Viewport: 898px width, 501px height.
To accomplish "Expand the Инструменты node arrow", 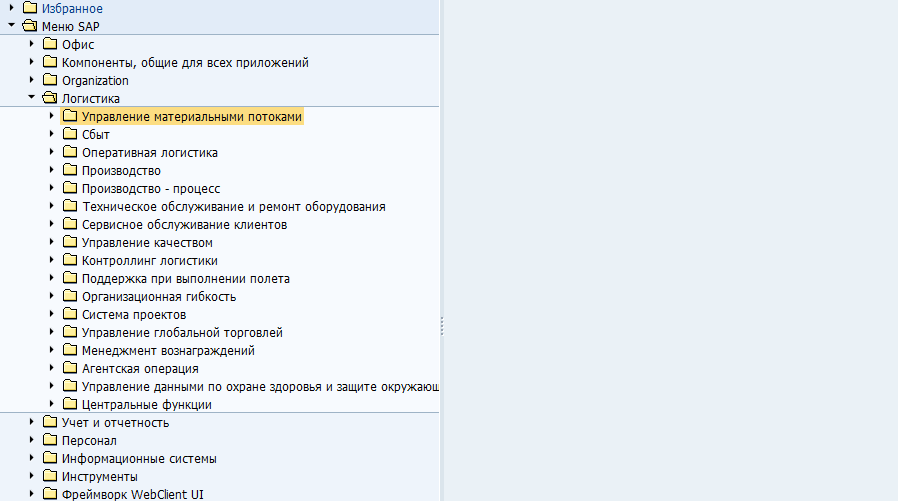I will 31,476.
